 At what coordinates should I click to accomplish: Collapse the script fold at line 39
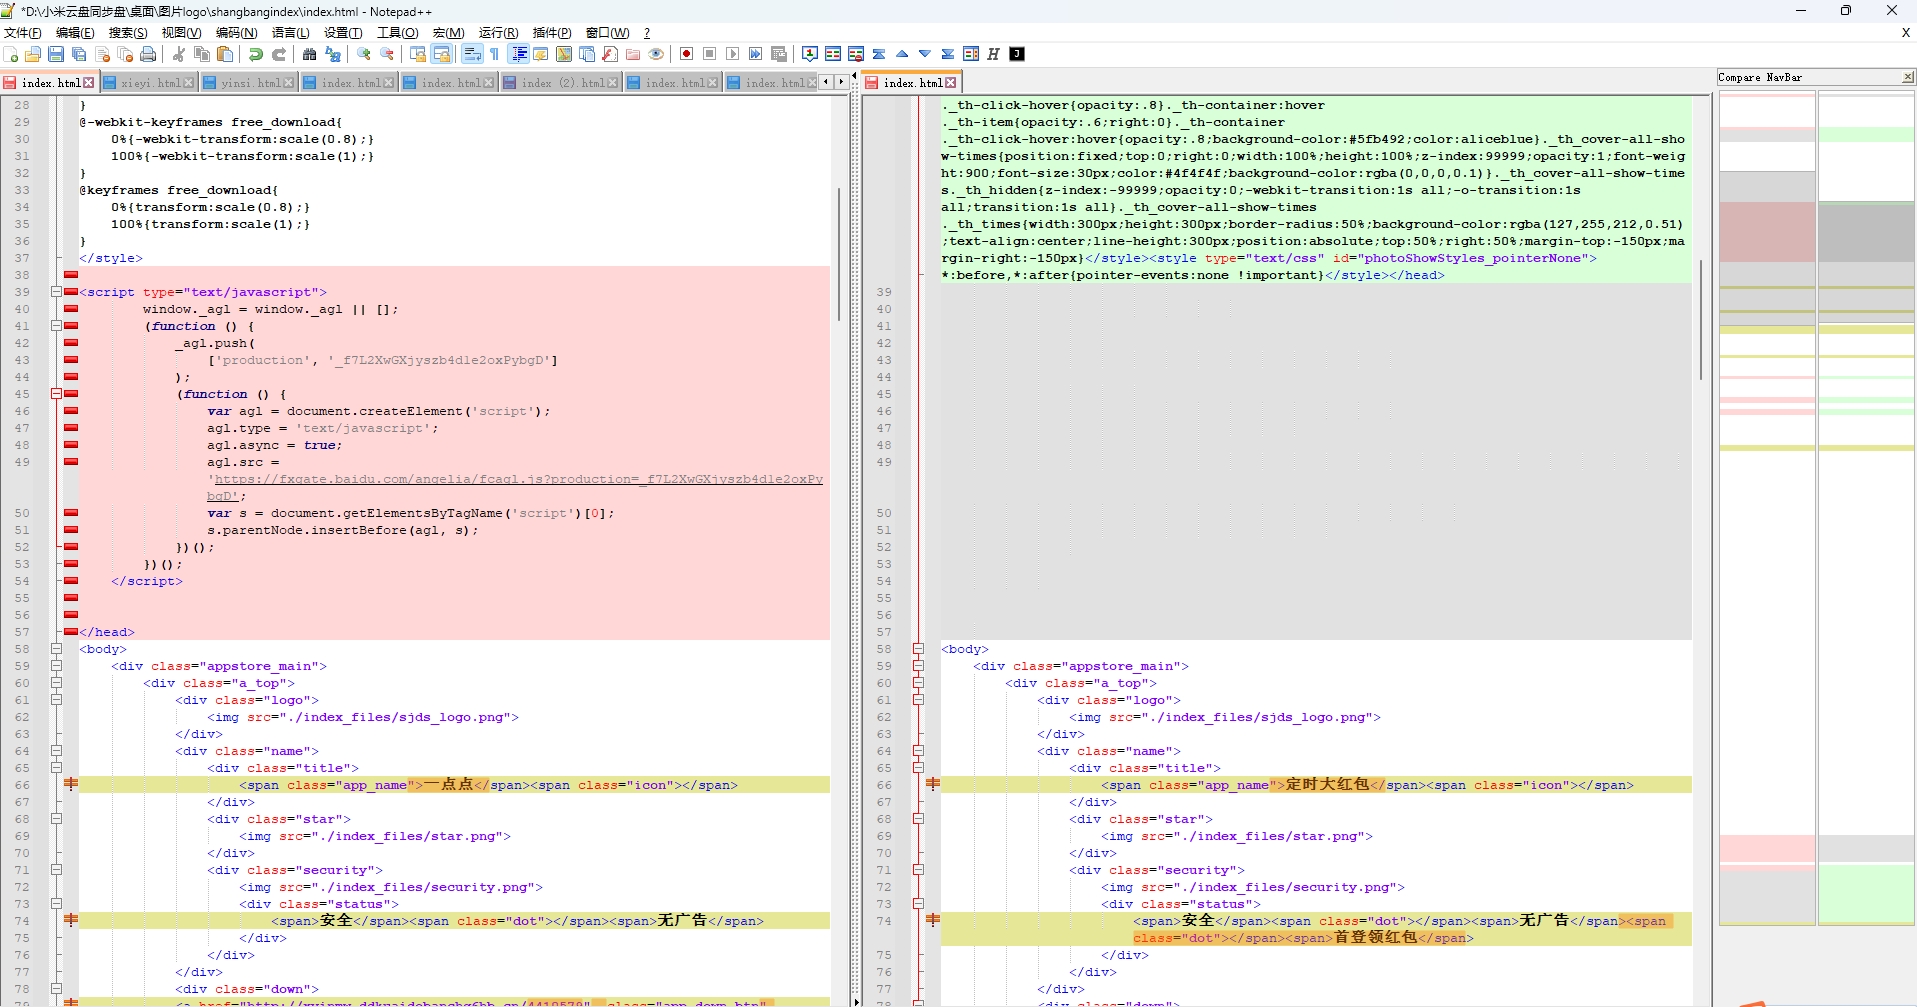(57, 292)
